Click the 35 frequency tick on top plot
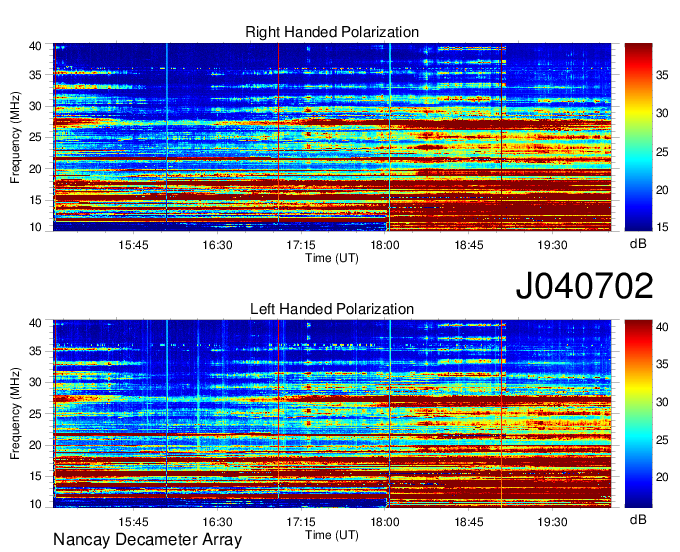Image resolution: width=680 pixels, height=552 pixels. 35,75
